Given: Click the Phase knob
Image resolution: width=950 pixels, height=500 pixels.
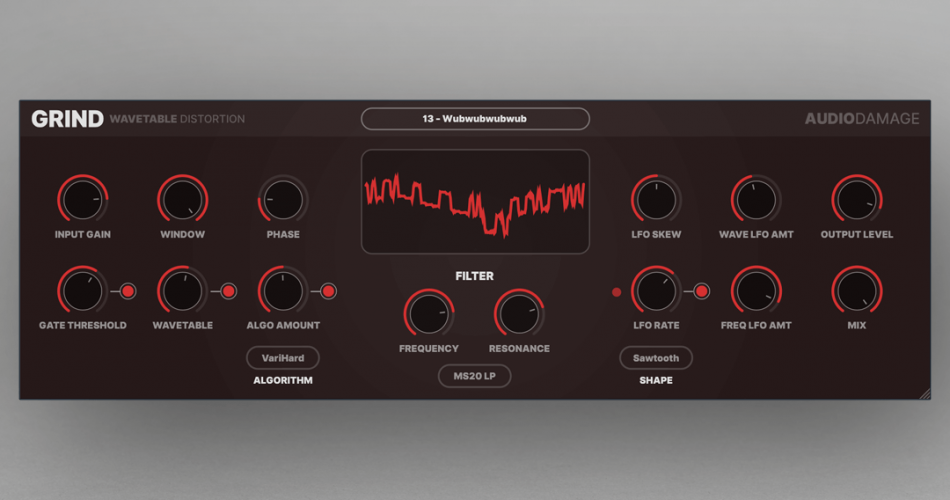Looking at the screenshot, I should tap(283, 199).
